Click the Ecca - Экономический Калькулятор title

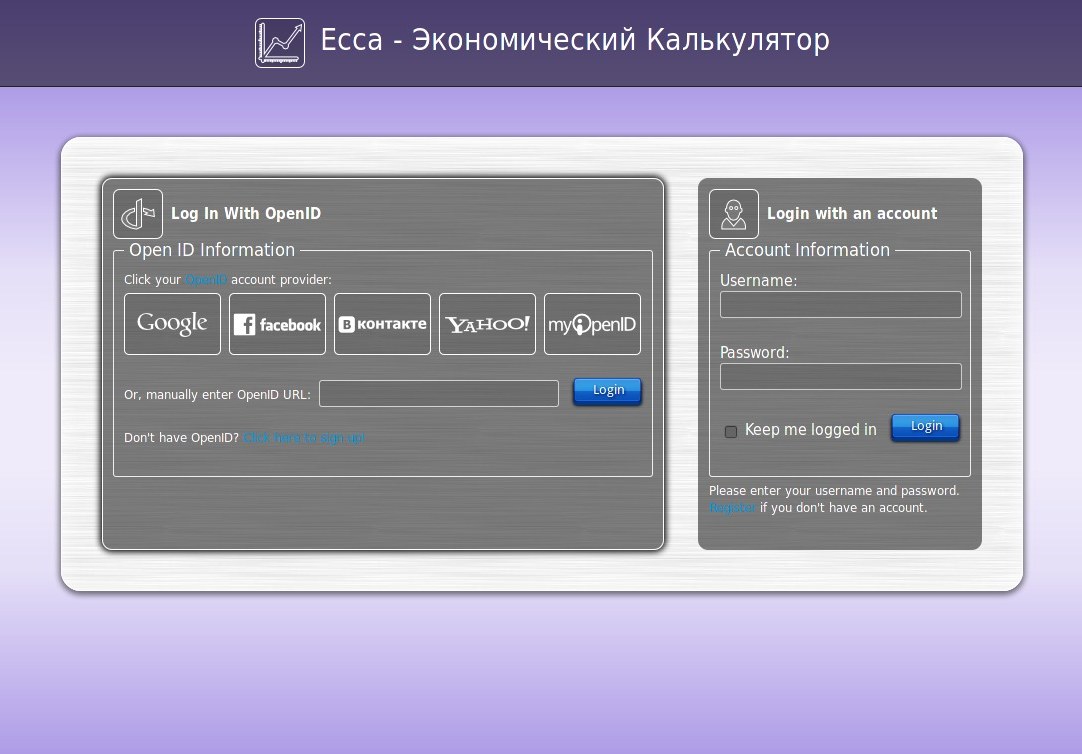click(575, 40)
